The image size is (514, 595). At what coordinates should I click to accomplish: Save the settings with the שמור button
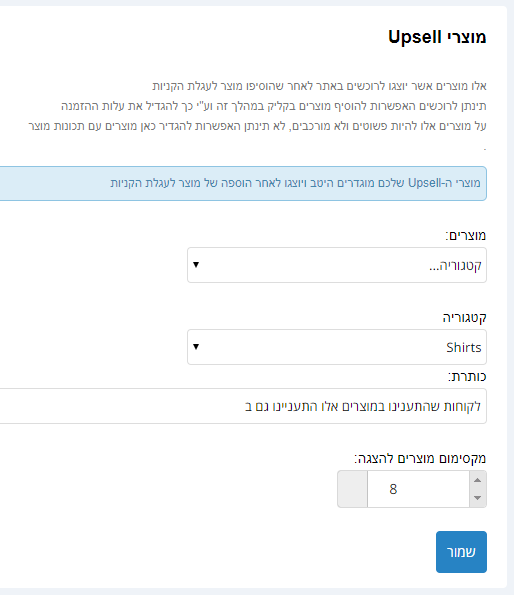coord(461,552)
